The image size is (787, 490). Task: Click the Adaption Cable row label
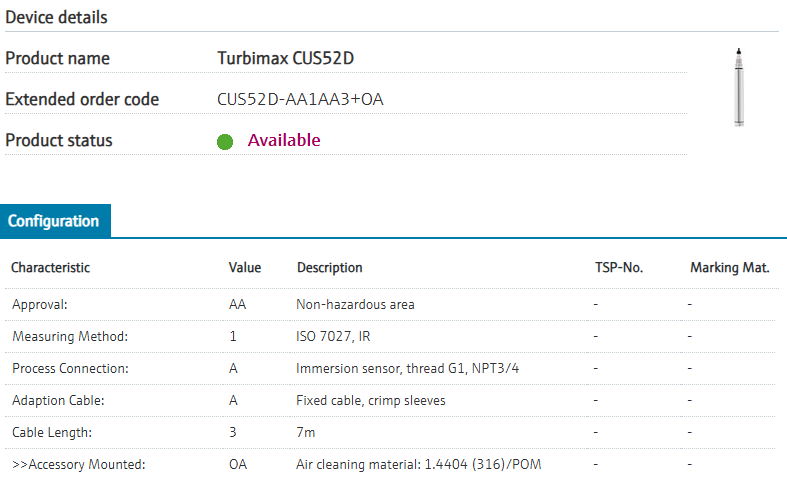pyautogui.click(x=57, y=400)
